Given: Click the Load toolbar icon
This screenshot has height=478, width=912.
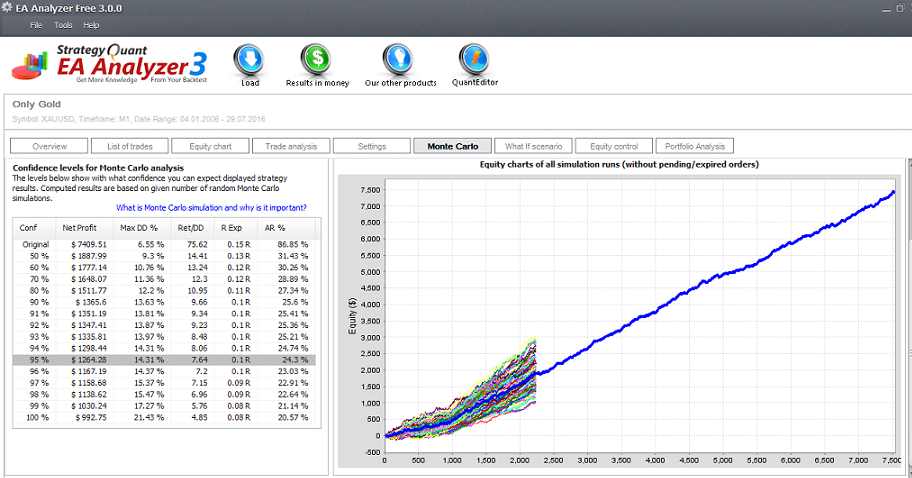Looking at the screenshot, I should point(250,60).
